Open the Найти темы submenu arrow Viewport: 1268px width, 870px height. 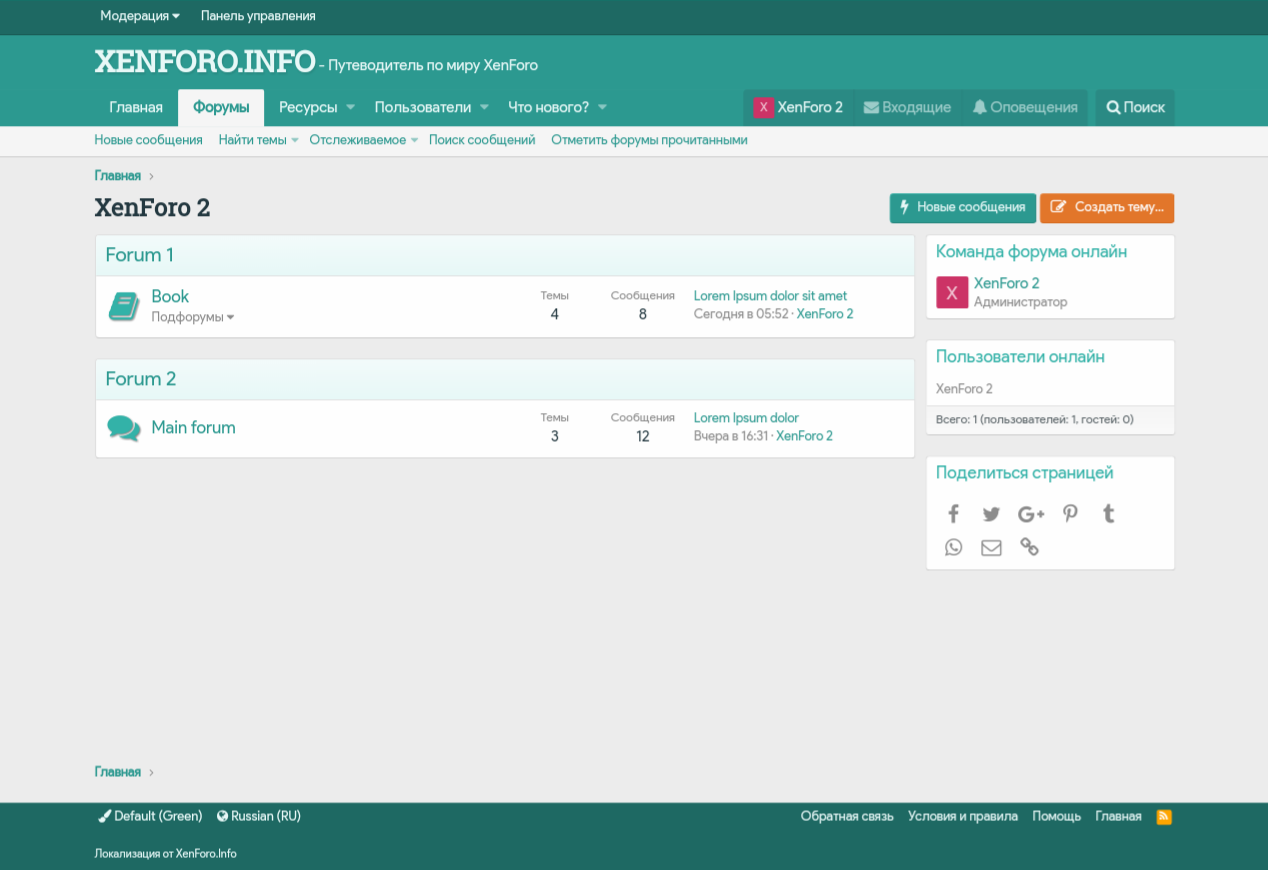pos(295,141)
